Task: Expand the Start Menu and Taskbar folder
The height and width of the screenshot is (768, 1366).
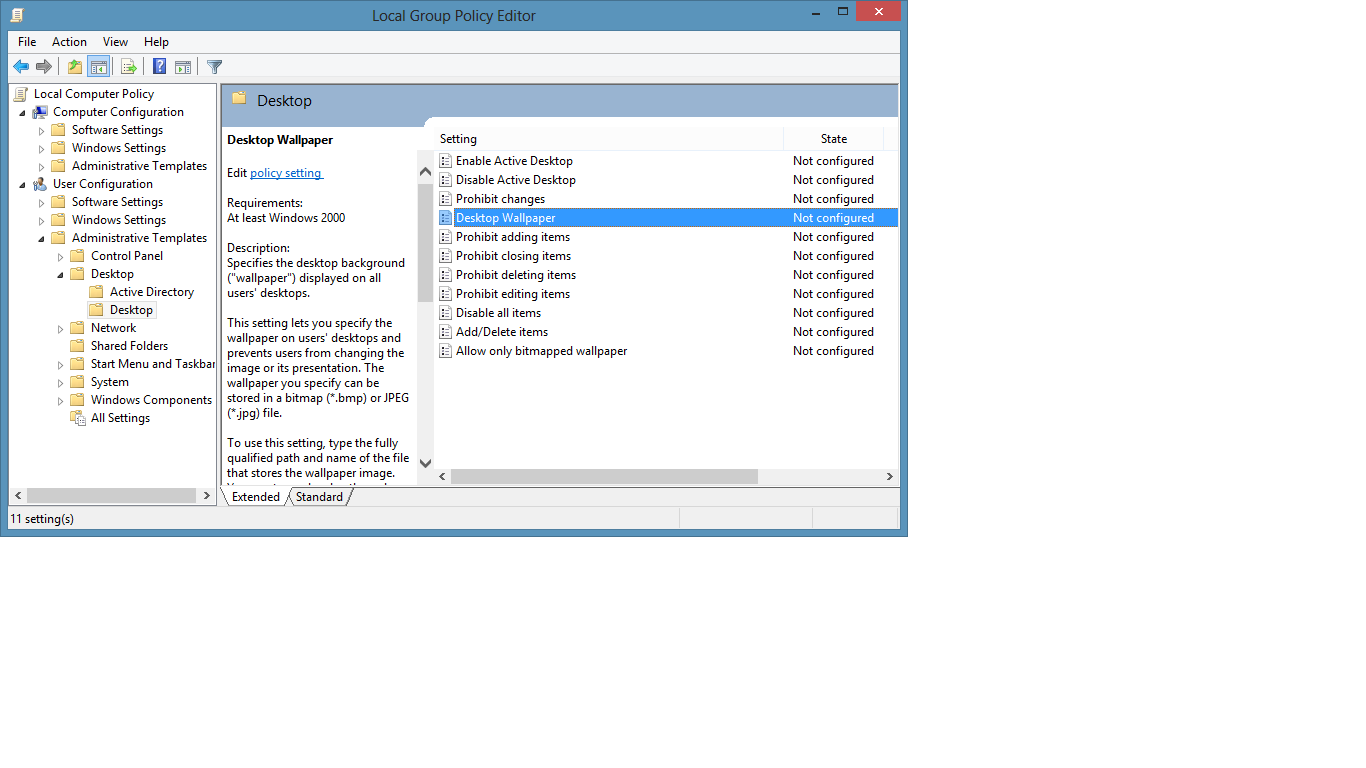Action: (61, 364)
